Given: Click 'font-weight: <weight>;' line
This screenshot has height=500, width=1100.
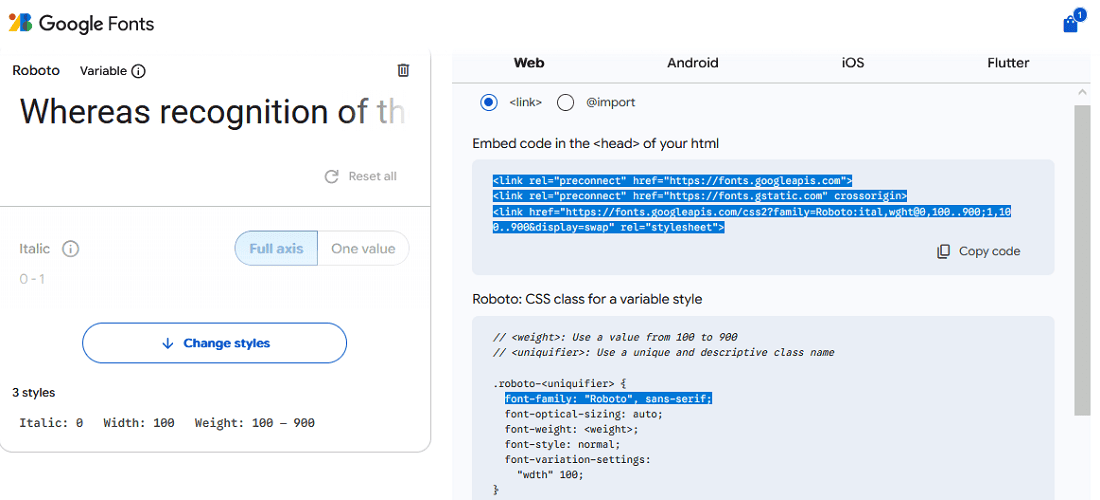Looking at the screenshot, I should click(x=571, y=429).
